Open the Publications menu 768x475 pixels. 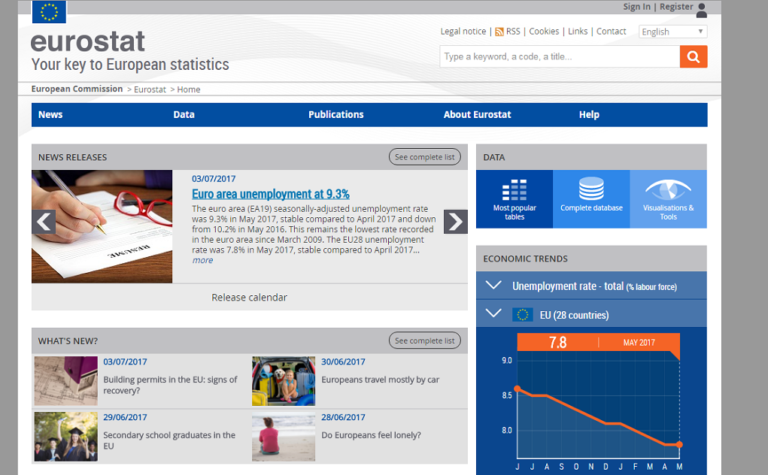[x=336, y=115]
